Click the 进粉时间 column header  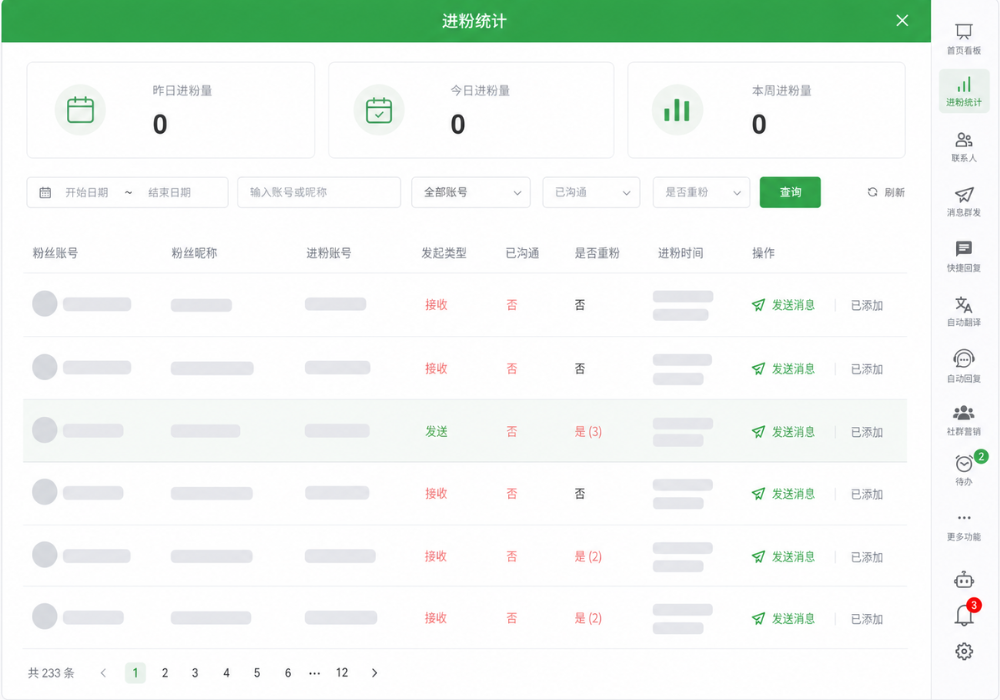680,253
